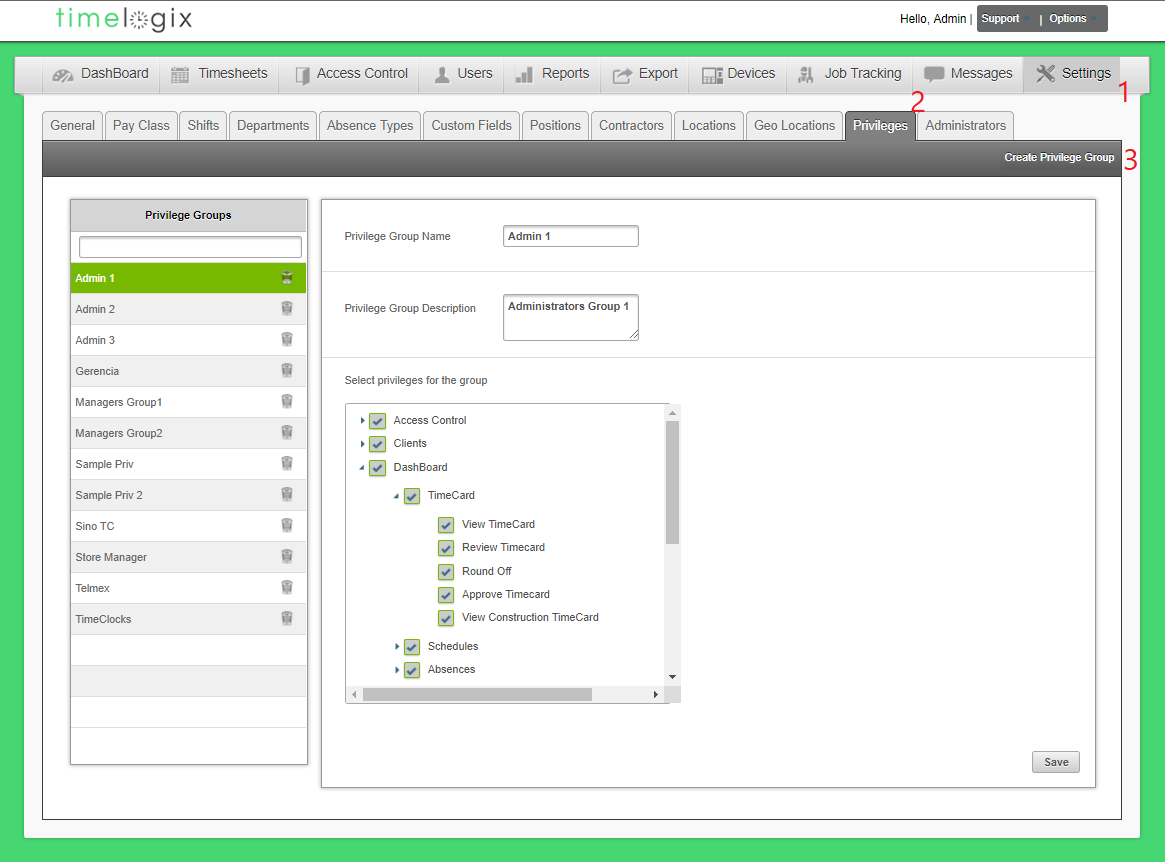Uncheck View TimeCard privilege

point(447,525)
